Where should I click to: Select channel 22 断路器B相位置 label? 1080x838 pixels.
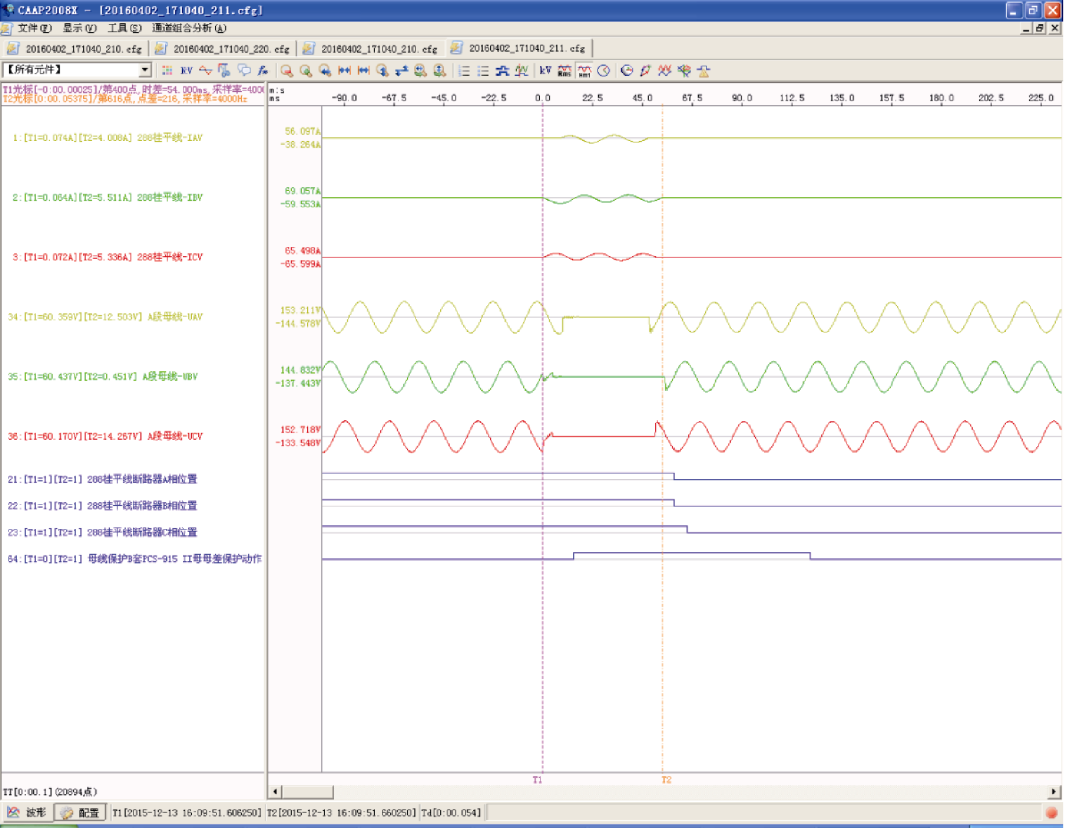[103, 506]
